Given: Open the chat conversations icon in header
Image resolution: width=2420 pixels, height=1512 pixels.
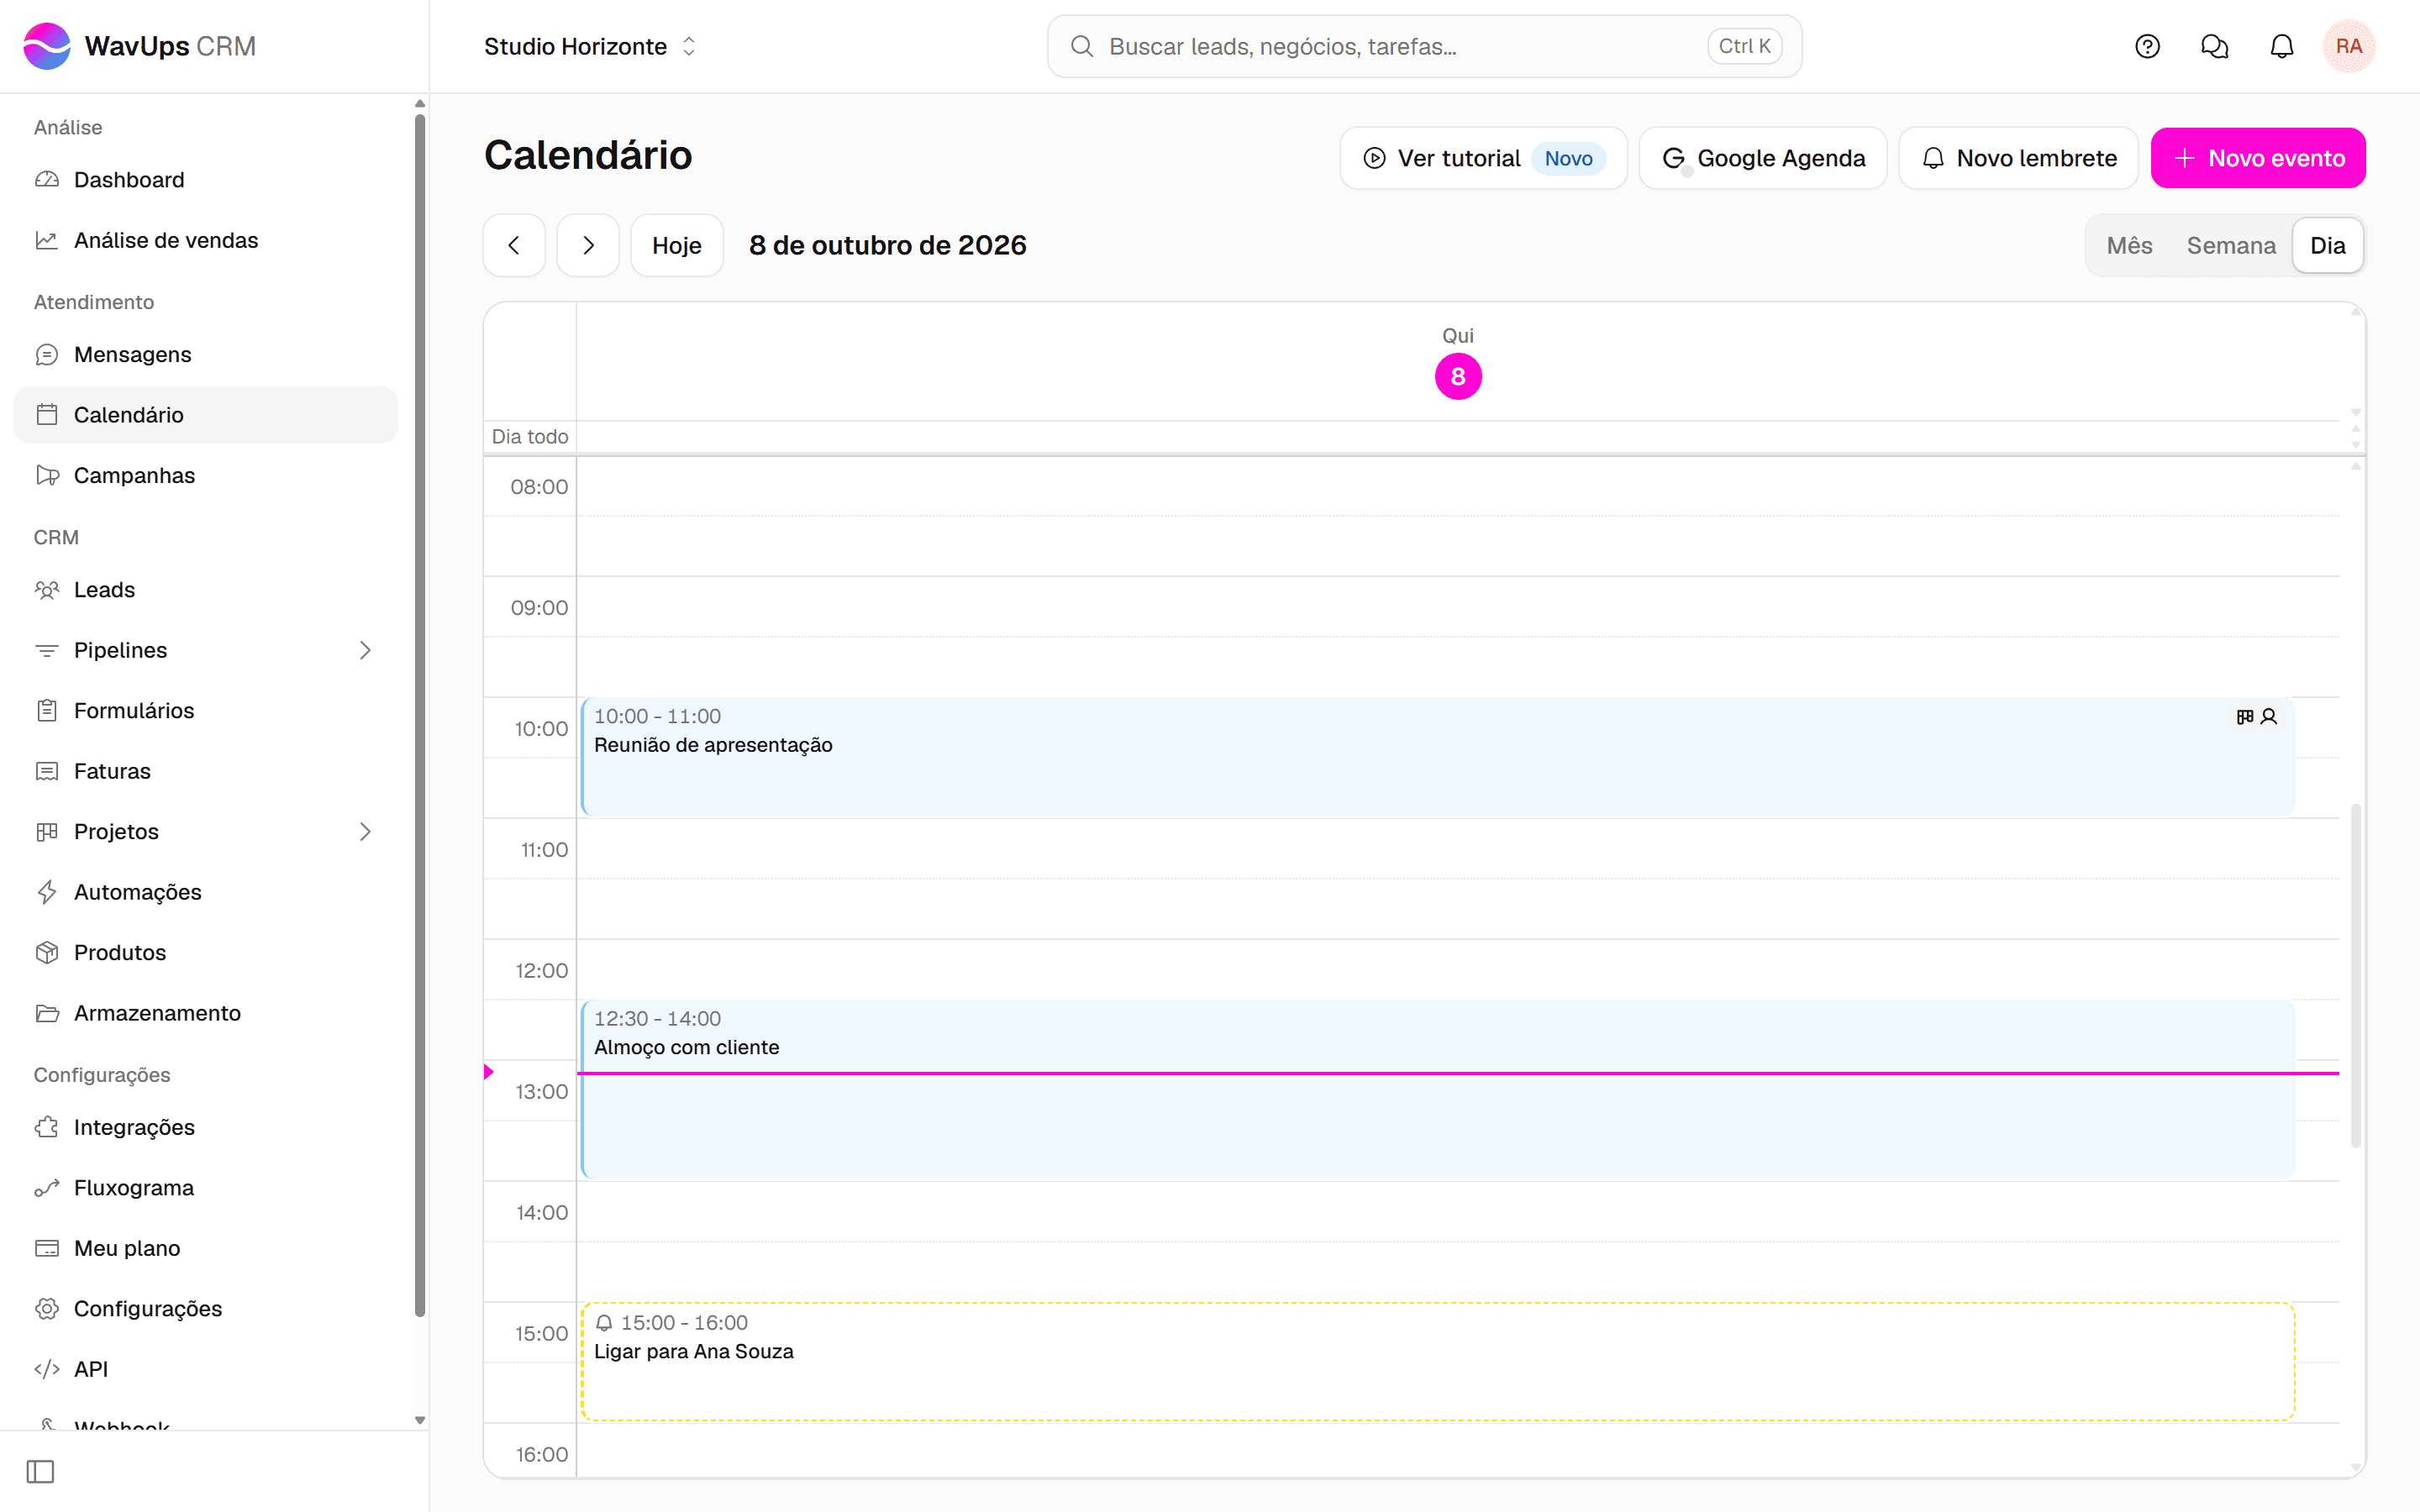Looking at the screenshot, I should click(x=2214, y=46).
